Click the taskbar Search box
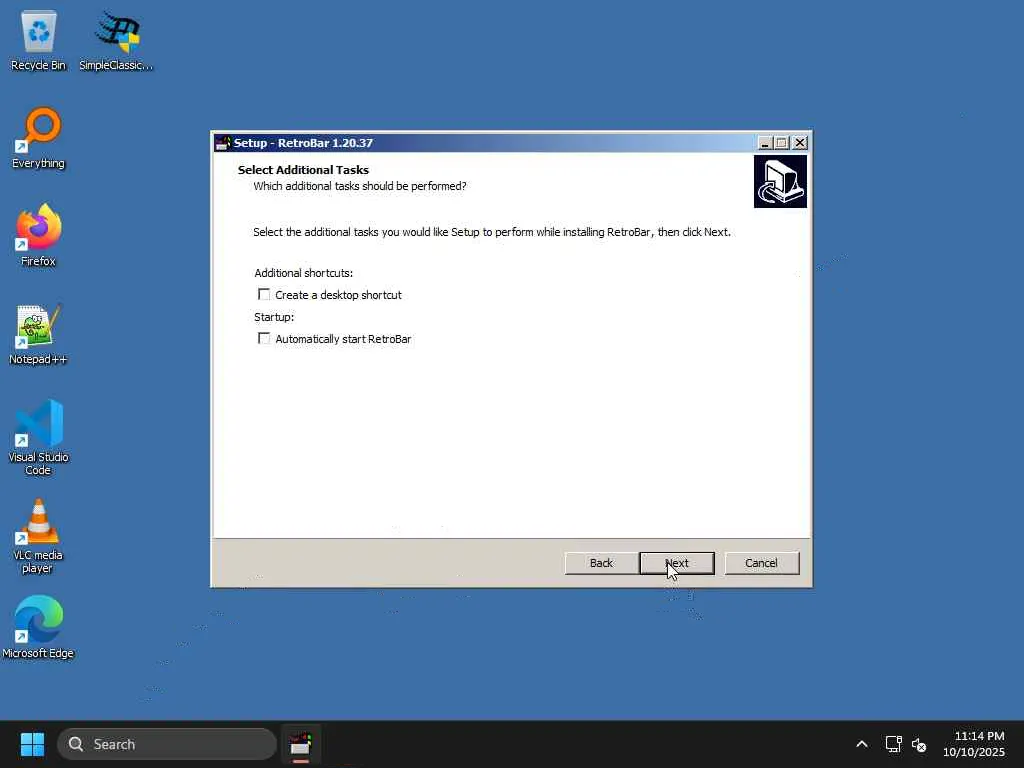 pos(167,744)
